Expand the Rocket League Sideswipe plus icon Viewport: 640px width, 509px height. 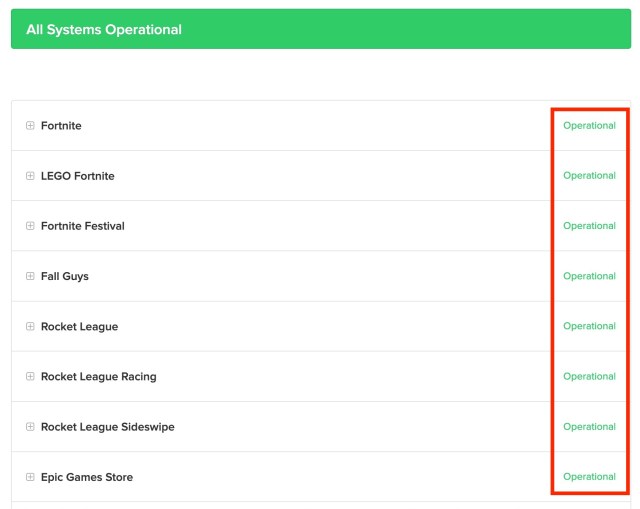point(30,427)
